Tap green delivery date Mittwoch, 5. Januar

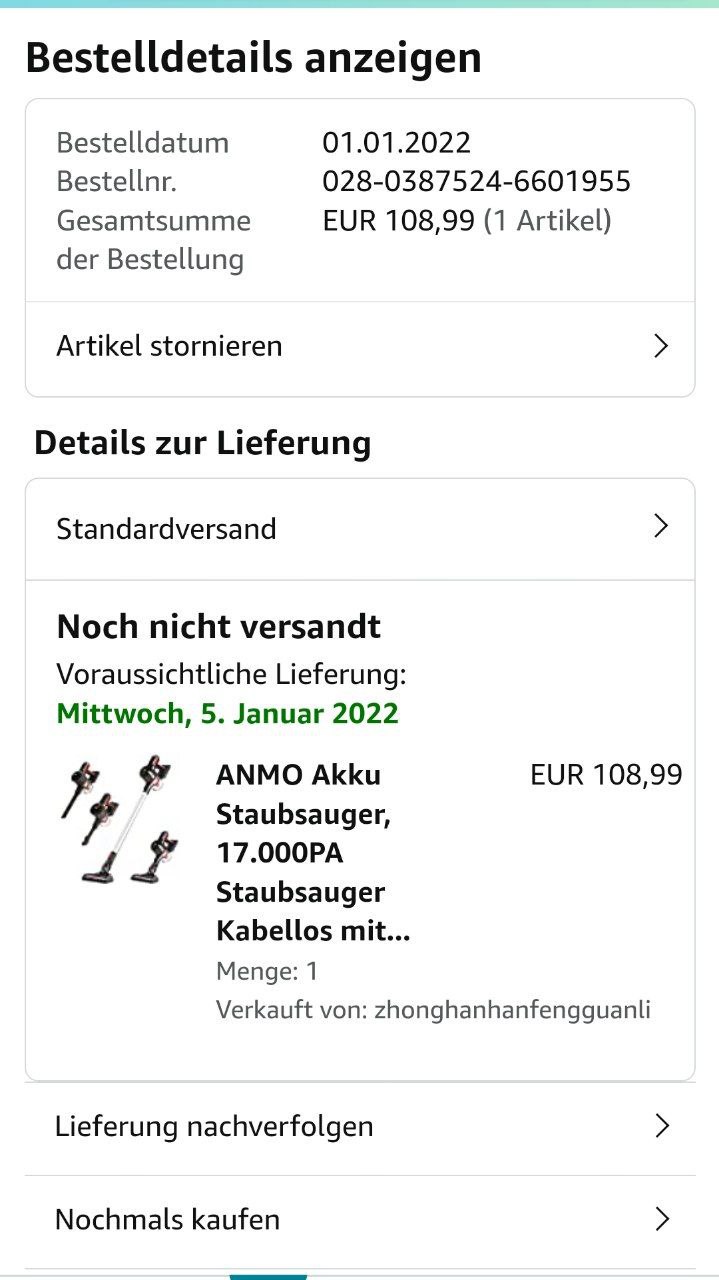point(228,714)
